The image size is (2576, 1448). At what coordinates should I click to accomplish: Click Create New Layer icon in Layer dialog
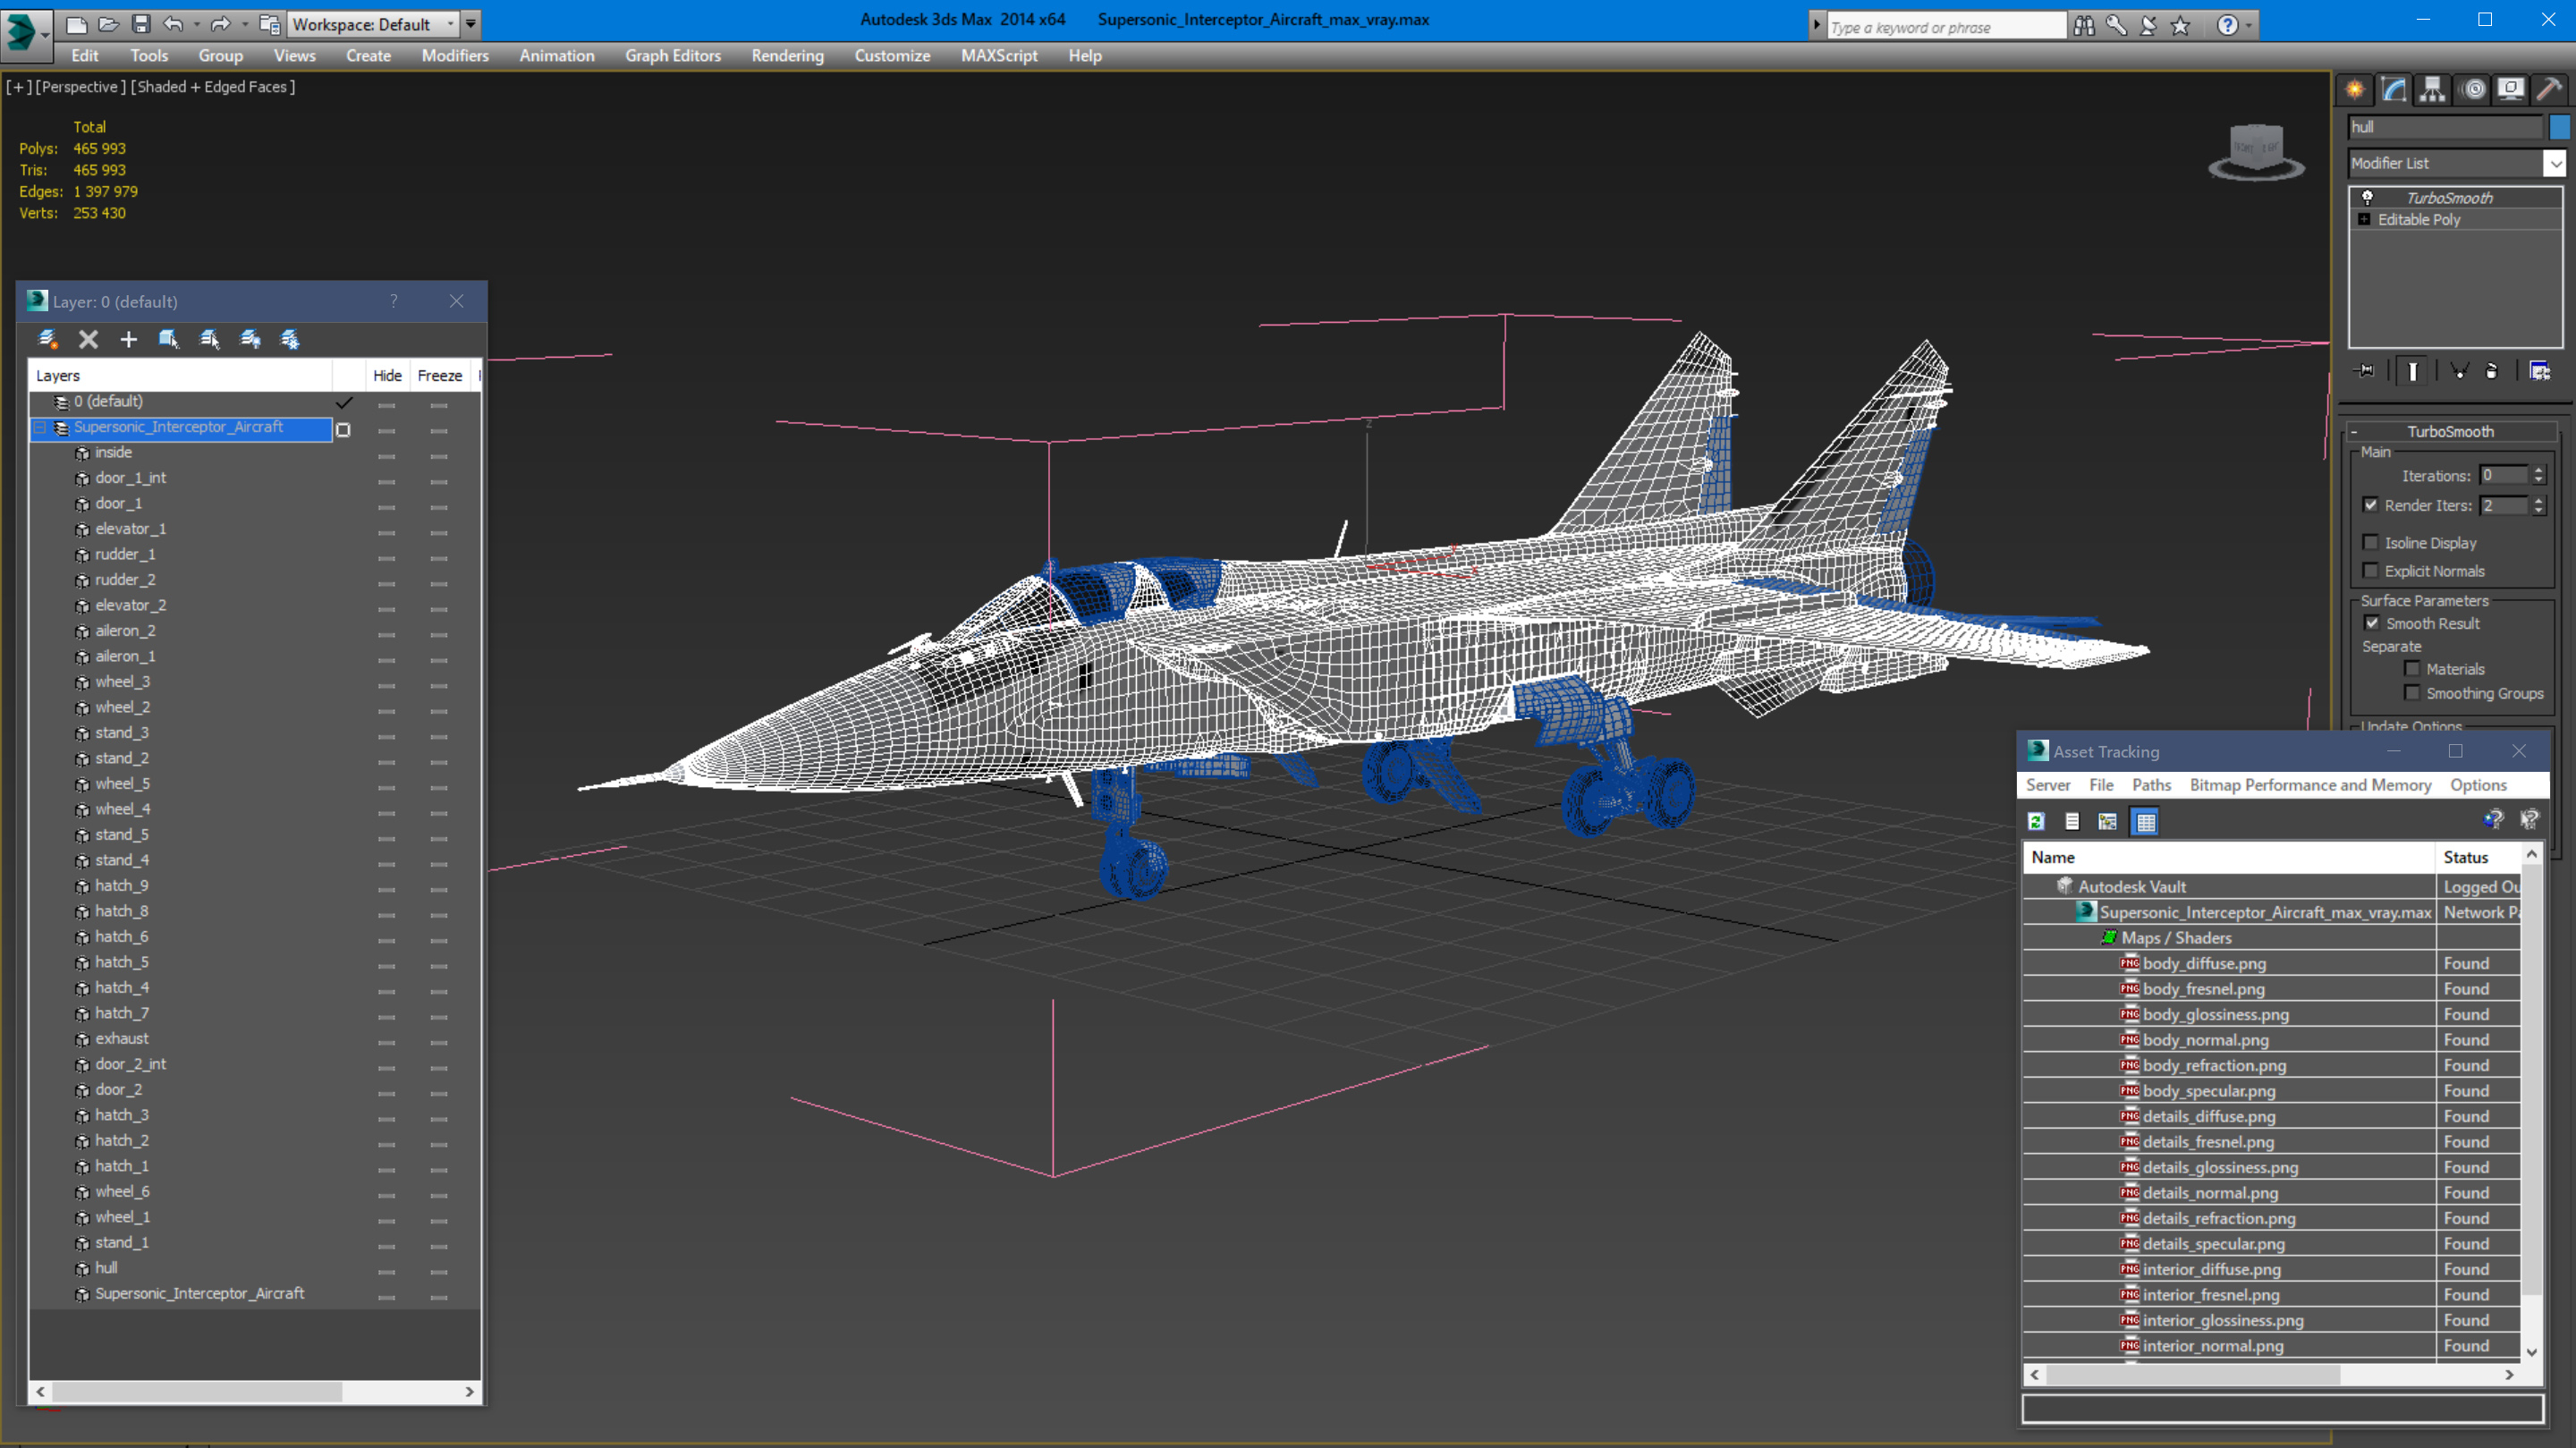click(47, 340)
